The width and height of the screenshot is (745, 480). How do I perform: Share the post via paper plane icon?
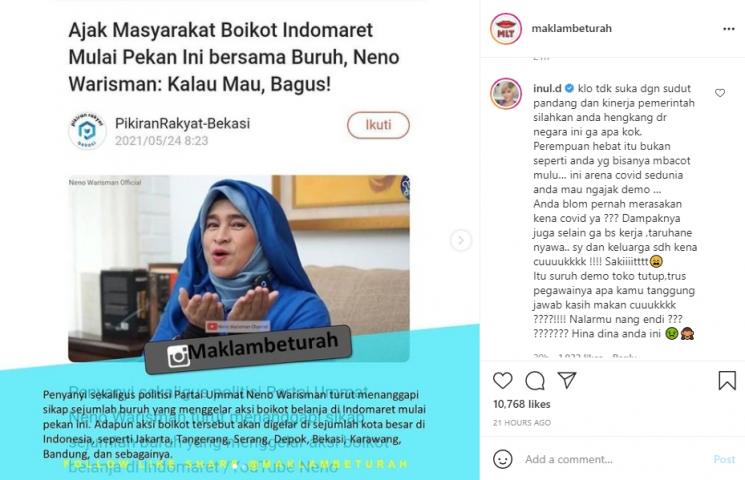click(x=567, y=380)
